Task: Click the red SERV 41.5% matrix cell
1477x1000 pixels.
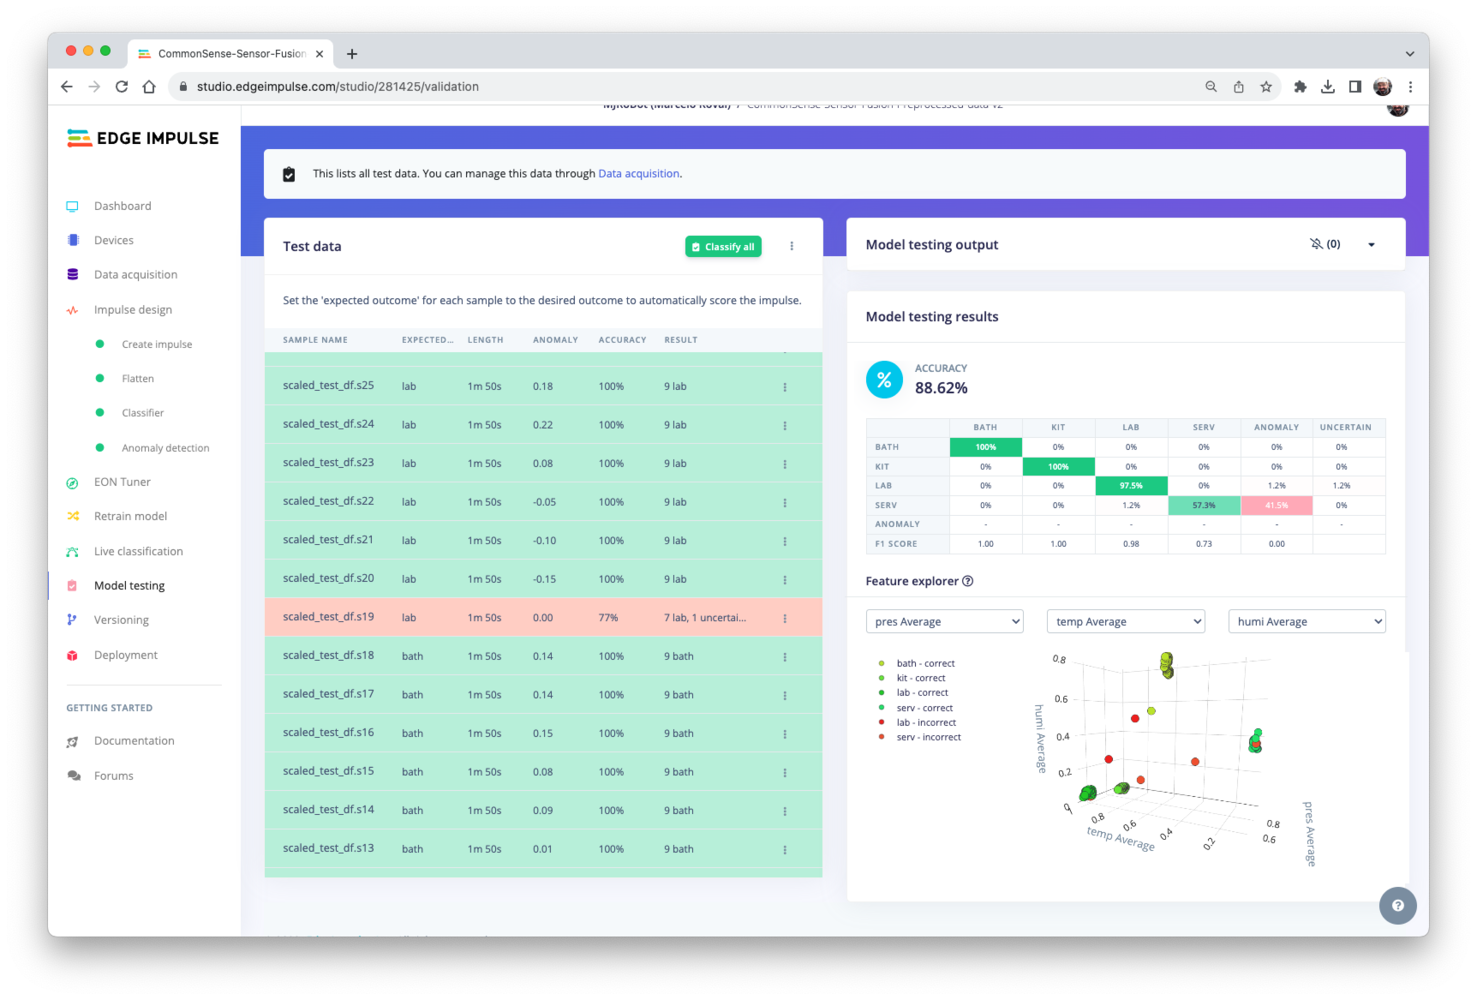Action: (x=1276, y=505)
